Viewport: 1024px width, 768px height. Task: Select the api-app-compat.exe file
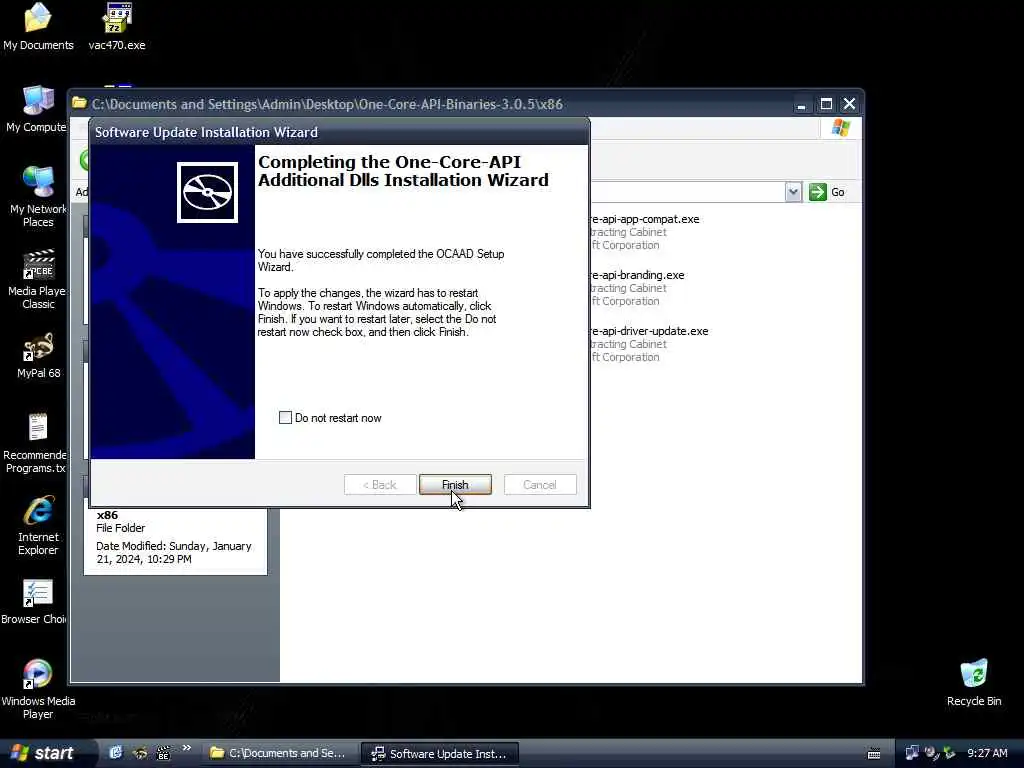pyautogui.click(x=643, y=232)
